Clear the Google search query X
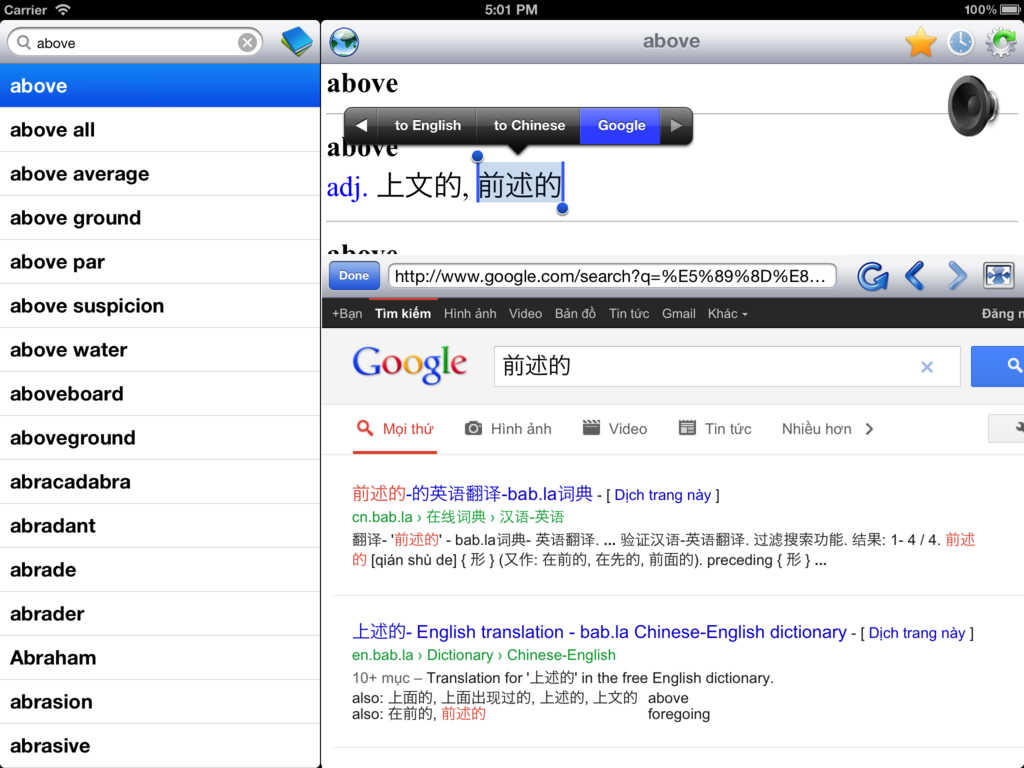 (x=926, y=367)
